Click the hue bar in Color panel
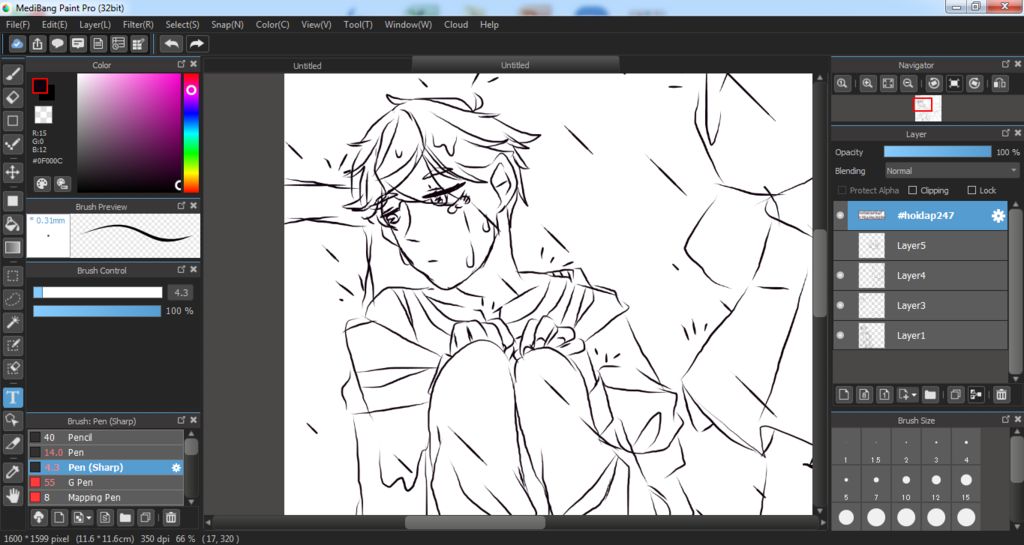The width and height of the screenshot is (1024, 545). tap(191, 133)
